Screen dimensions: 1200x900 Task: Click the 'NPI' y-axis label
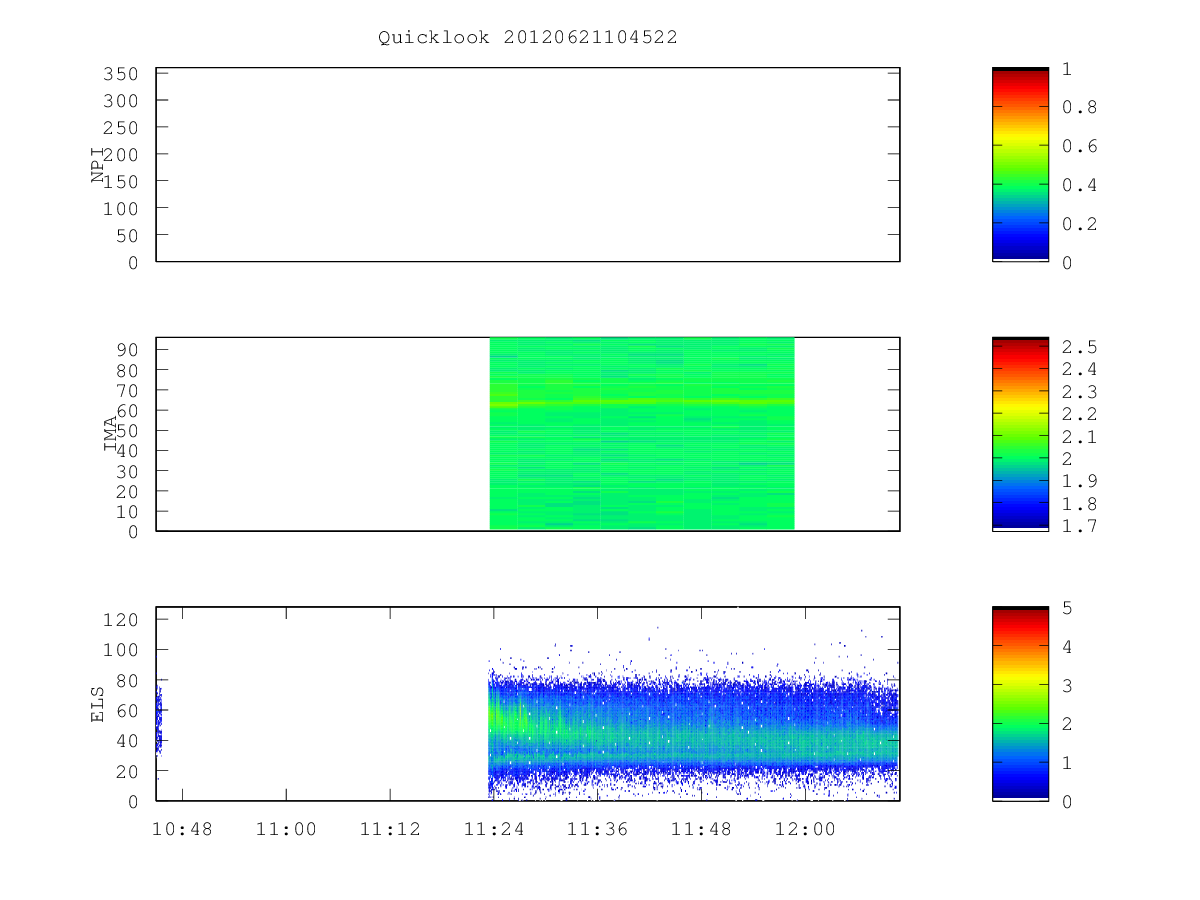click(98, 165)
